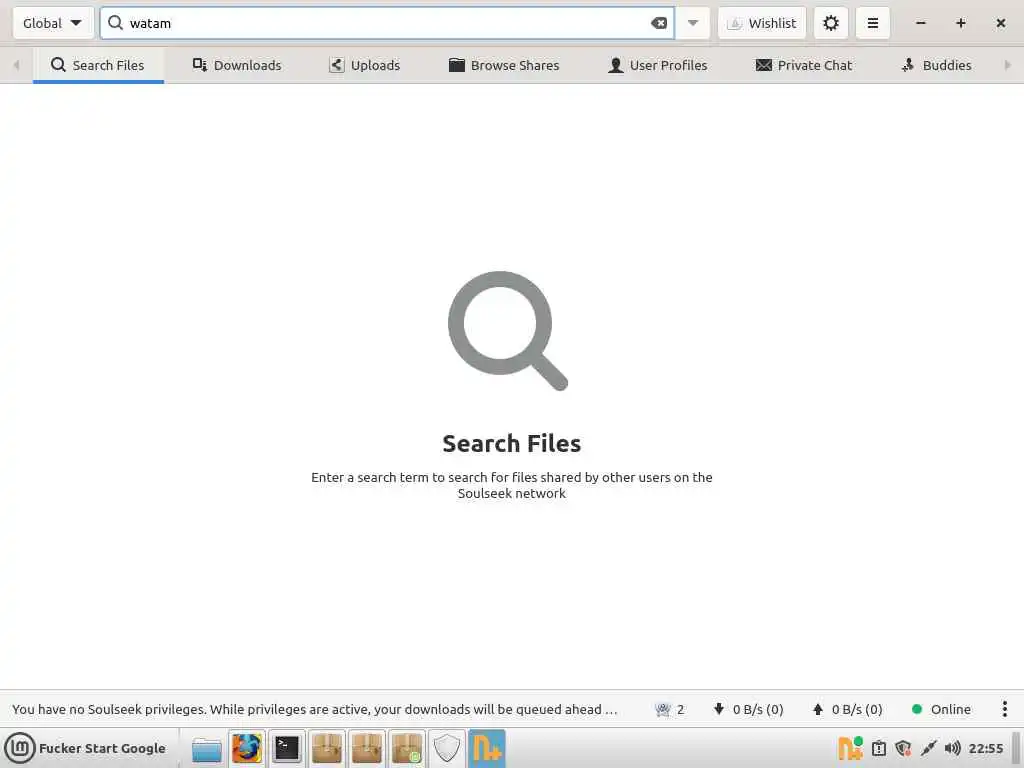Open preferences with the gear icon

831,23
